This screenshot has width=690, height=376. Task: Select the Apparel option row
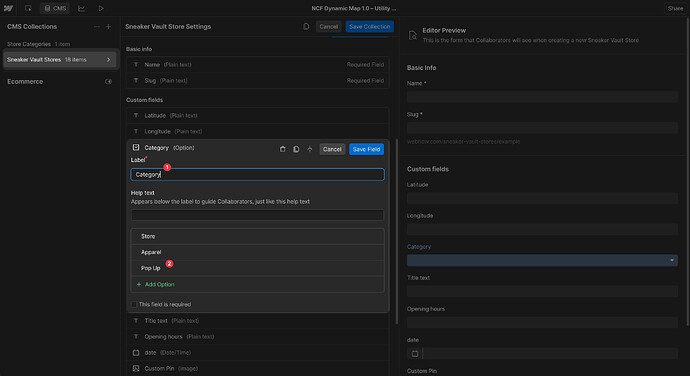point(257,252)
